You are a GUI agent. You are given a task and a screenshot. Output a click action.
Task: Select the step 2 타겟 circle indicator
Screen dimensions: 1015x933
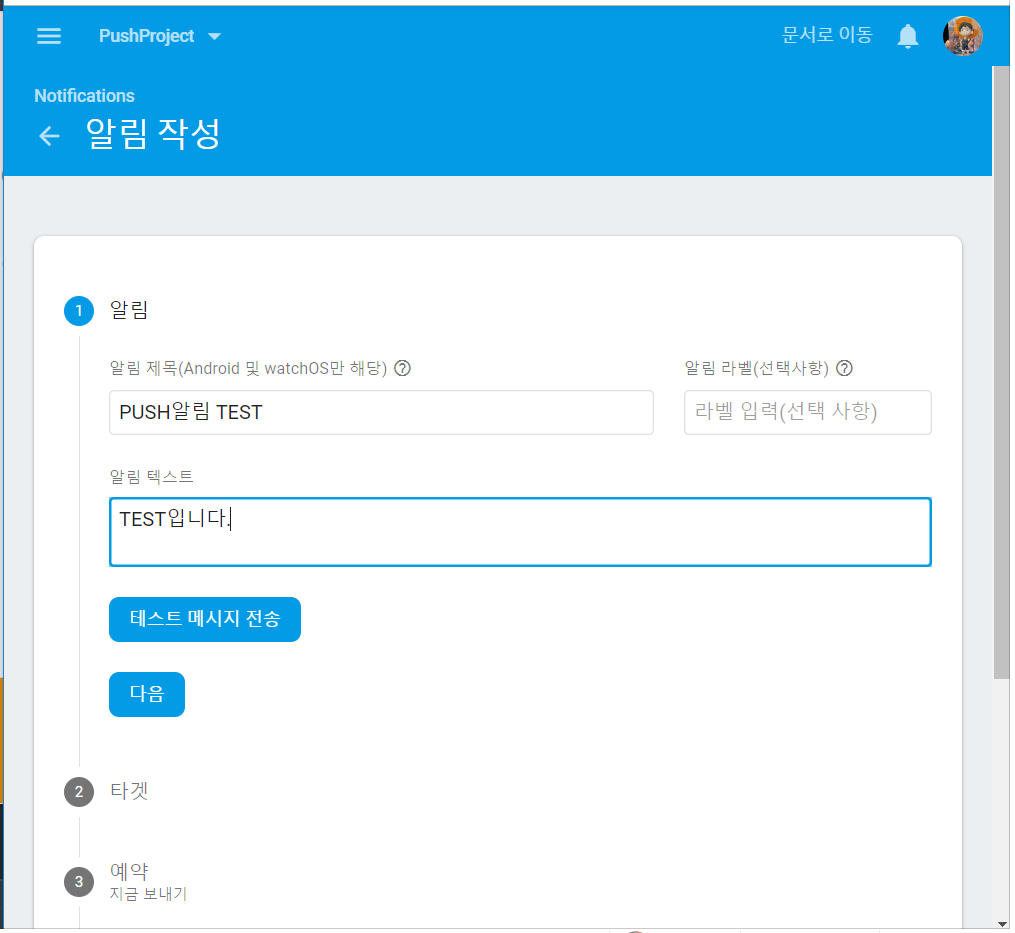(x=79, y=791)
